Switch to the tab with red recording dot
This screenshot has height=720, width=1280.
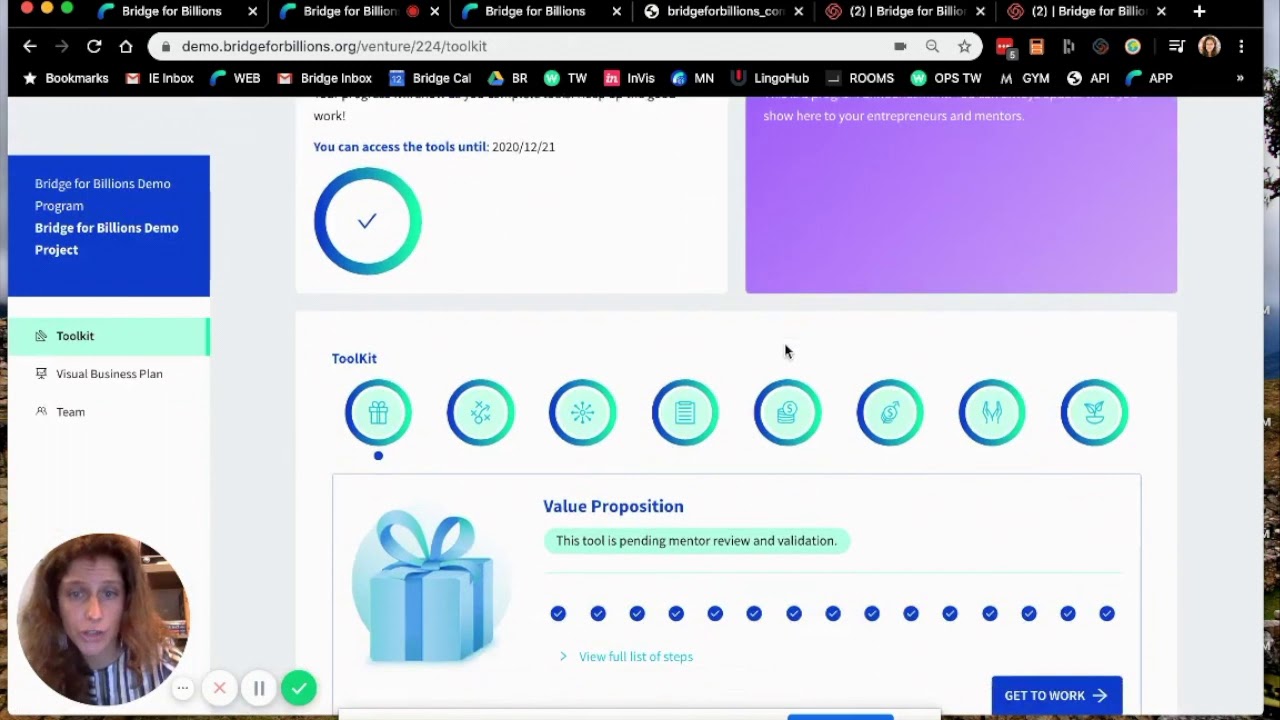tap(360, 11)
